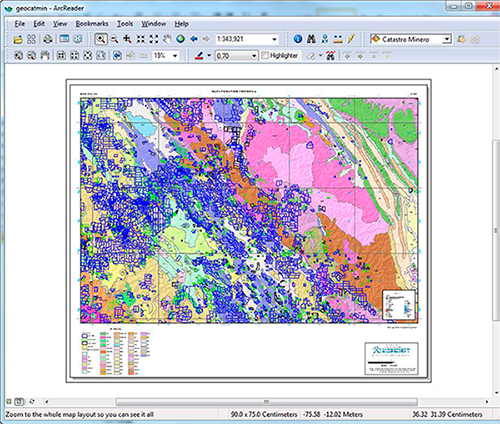Click the horizontal scrollbar thumb
The width and height of the screenshot is (500, 424).
(266, 402)
